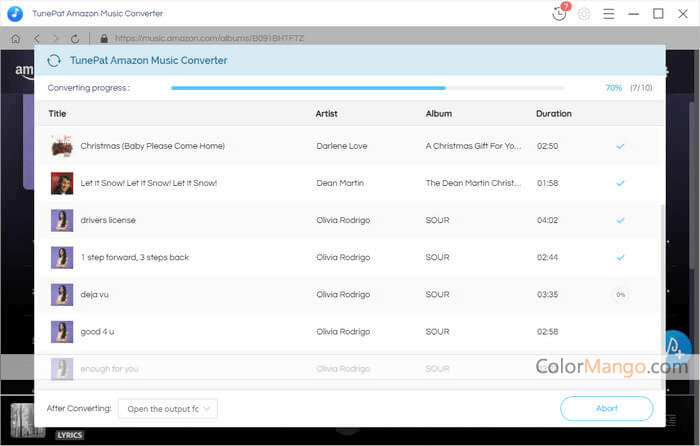Image resolution: width=700 pixels, height=446 pixels.
Task: Click the floating add music button
Action: point(677,348)
